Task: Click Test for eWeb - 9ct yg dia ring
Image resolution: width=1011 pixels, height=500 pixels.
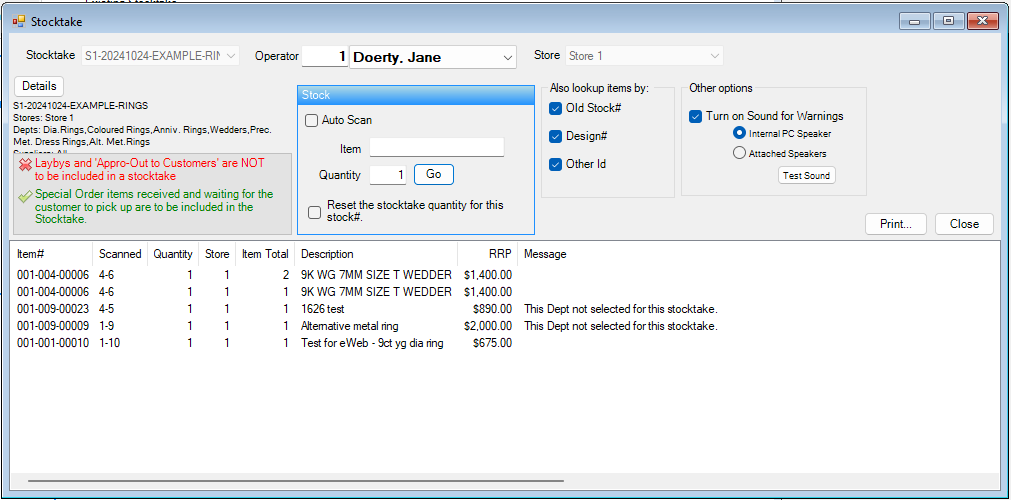Action: pos(373,343)
